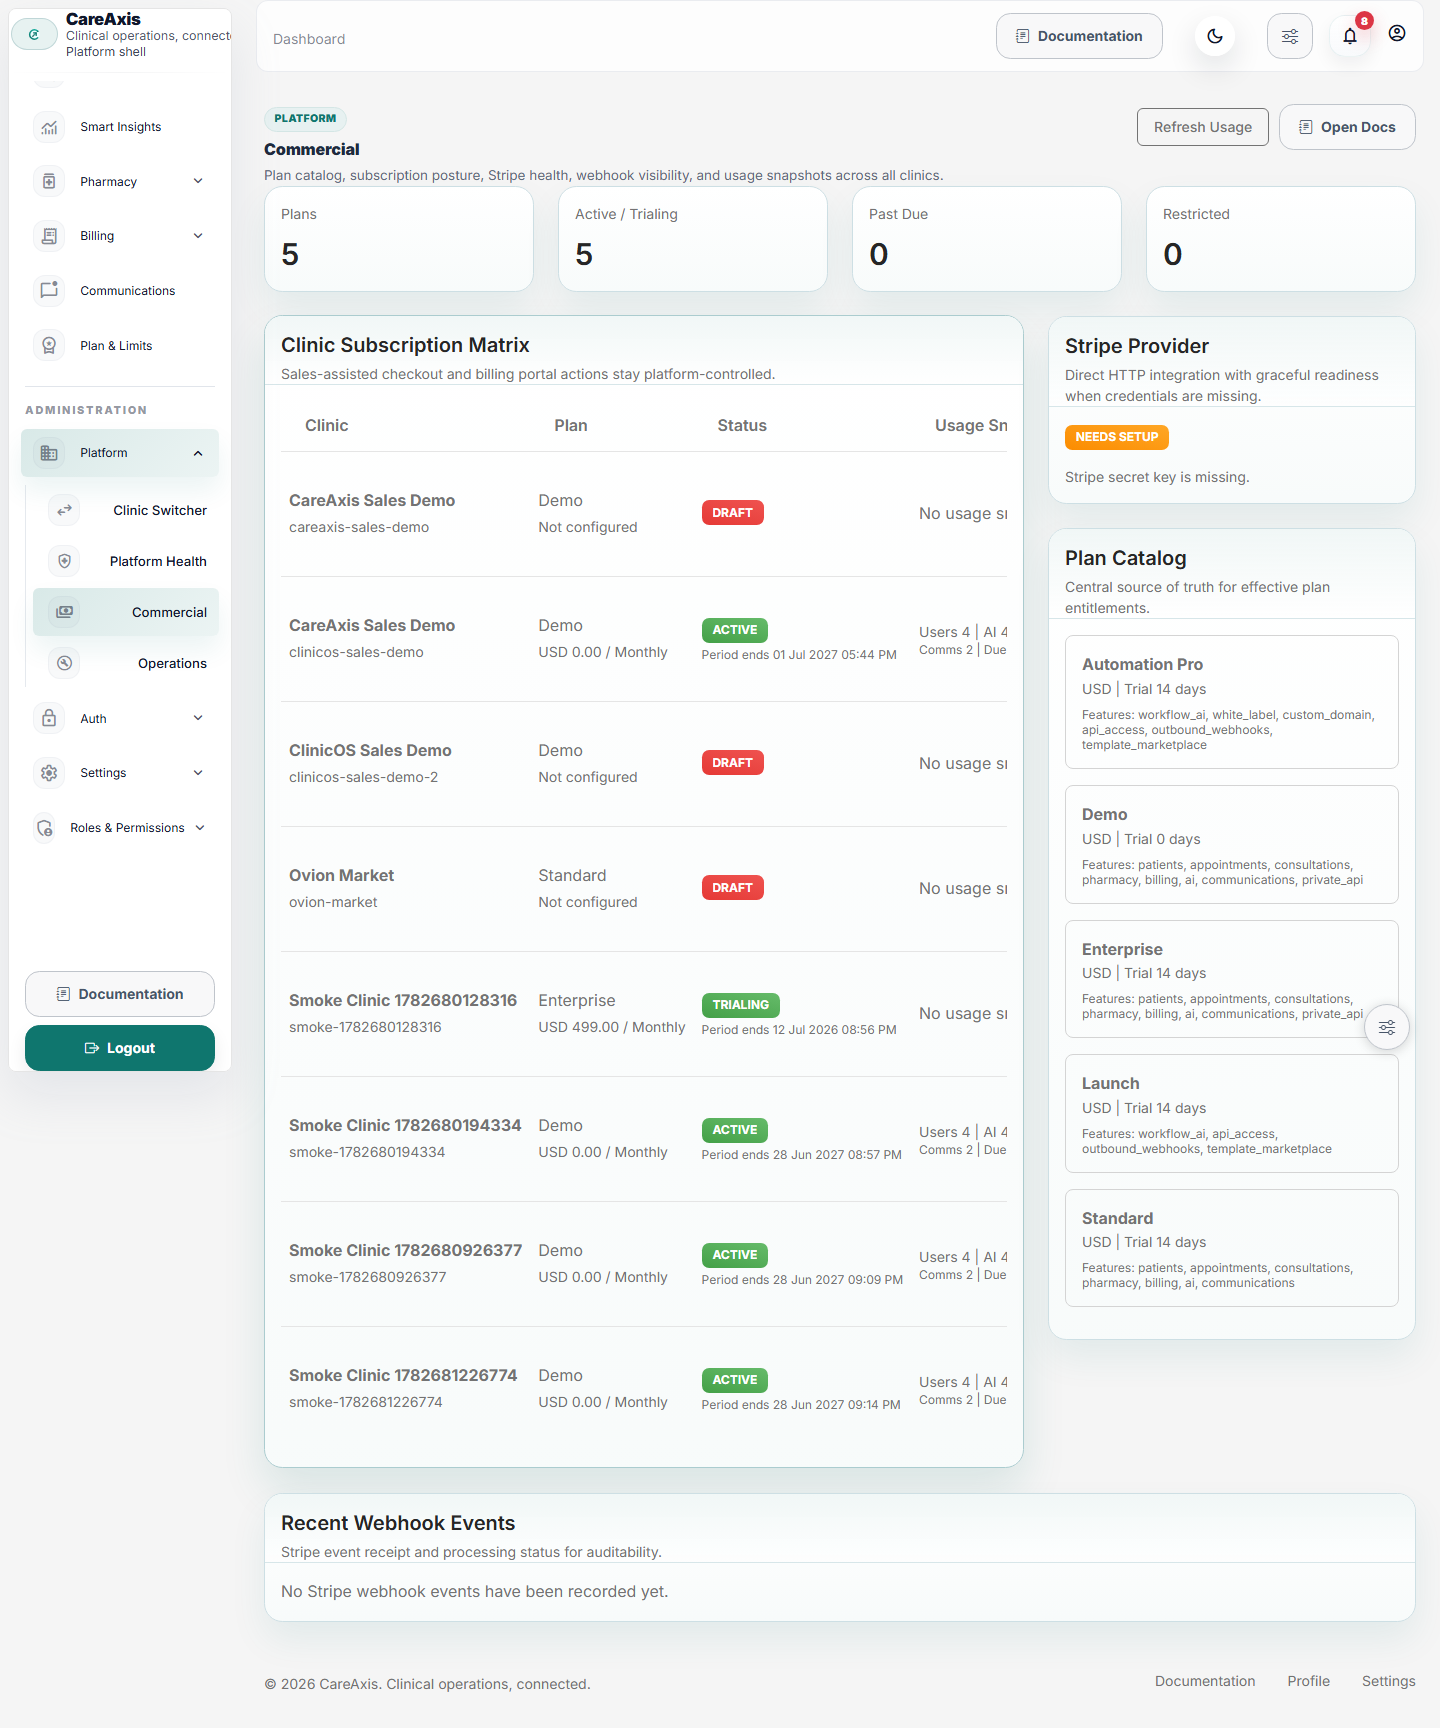This screenshot has width=1440, height=1728.
Task: Expand the Billing menu
Action: [120, 236]
